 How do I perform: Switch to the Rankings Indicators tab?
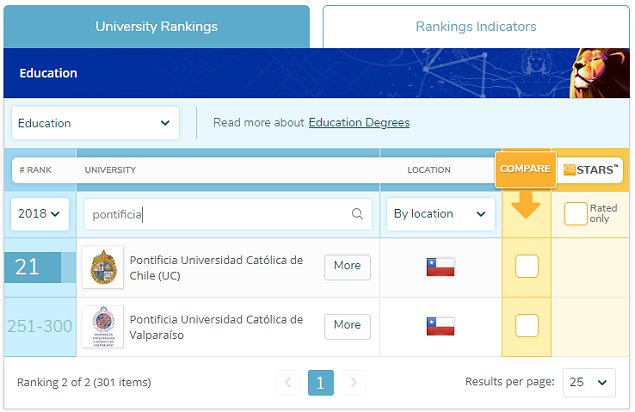pyautogui.click(x=476, y=27)
